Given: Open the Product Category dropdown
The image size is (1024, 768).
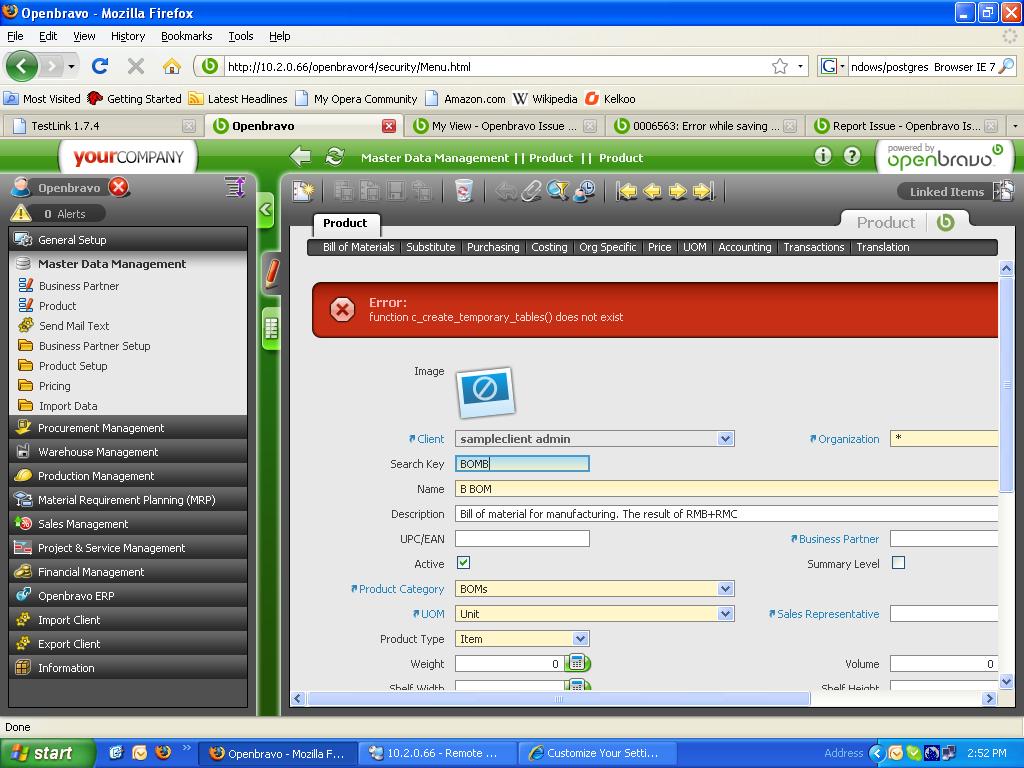Looking at the screenshot, I should point(725,589).
